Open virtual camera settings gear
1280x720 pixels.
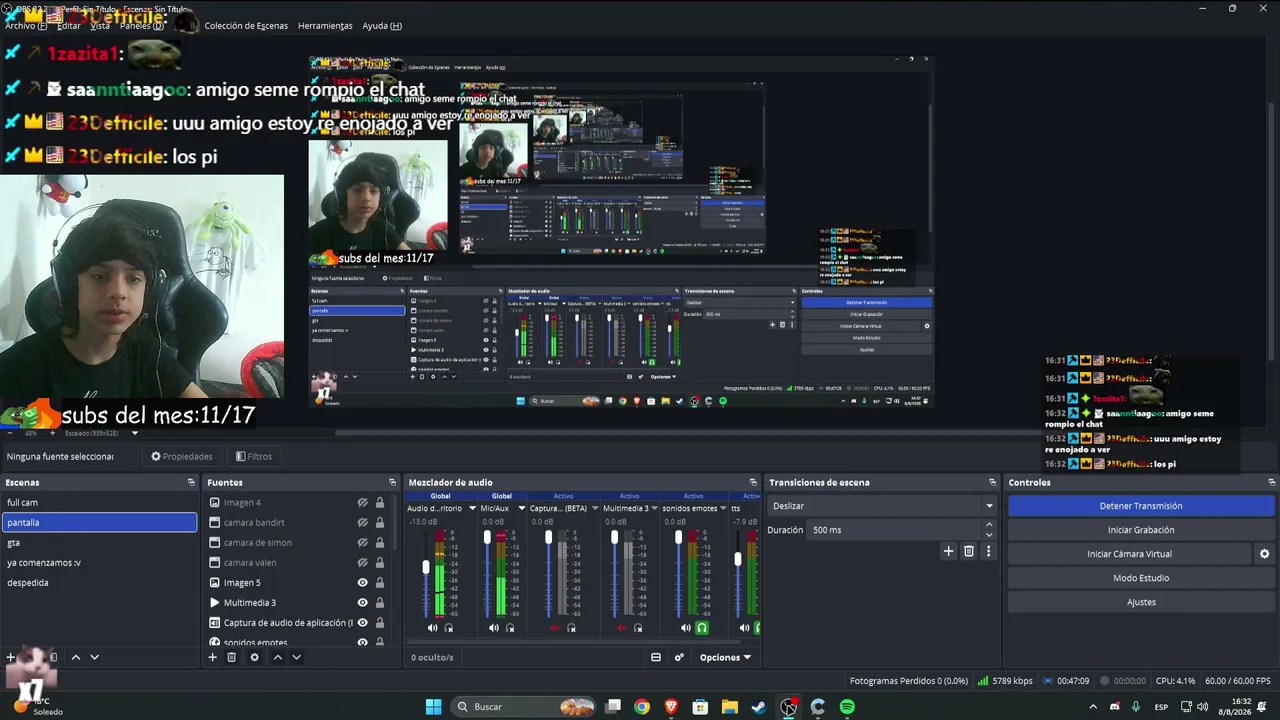tap(1264, 554)
